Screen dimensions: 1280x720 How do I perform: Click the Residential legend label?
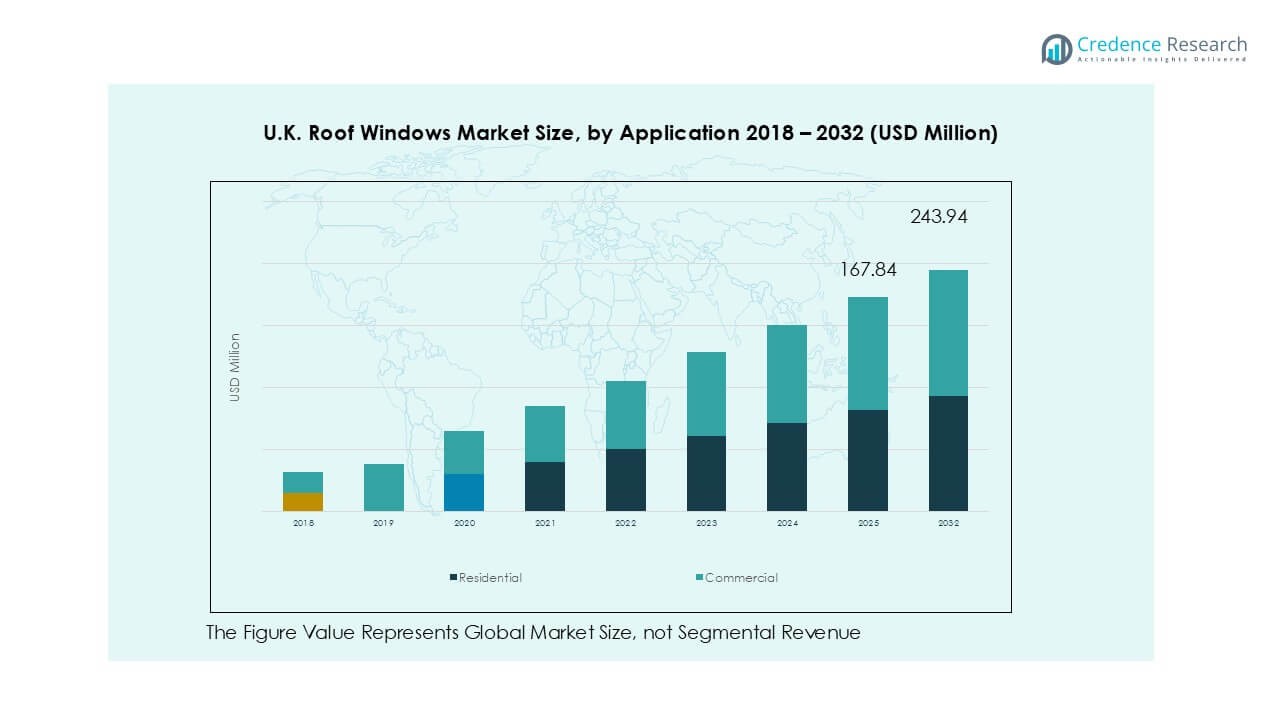[x=490, y=578]
